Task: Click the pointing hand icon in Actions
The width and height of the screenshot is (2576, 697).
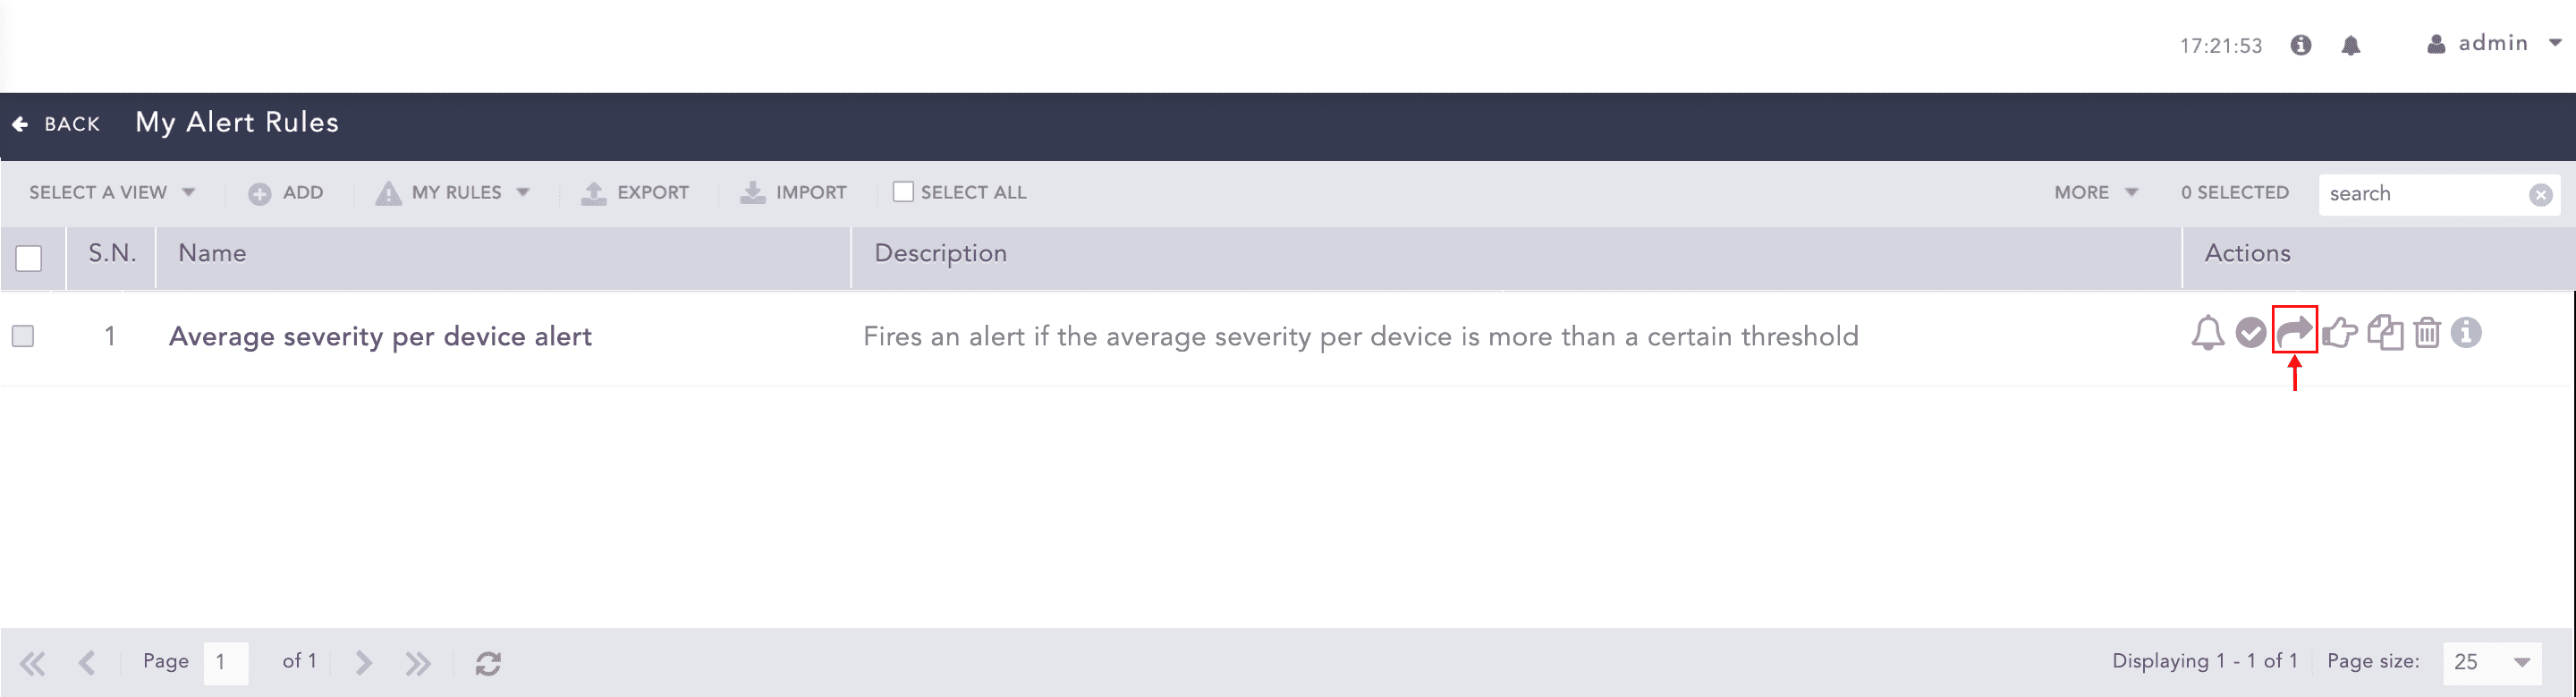Action: pos(2340,333)
